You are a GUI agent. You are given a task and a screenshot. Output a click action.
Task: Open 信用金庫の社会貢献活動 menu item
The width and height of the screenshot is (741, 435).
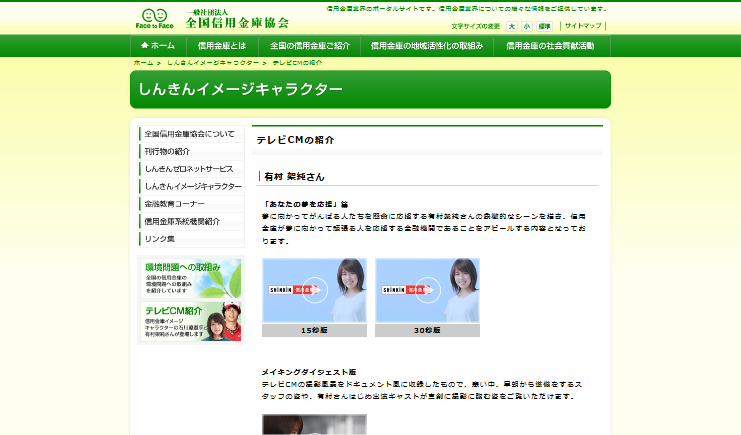pyautogui.click(x=551, y=46)
